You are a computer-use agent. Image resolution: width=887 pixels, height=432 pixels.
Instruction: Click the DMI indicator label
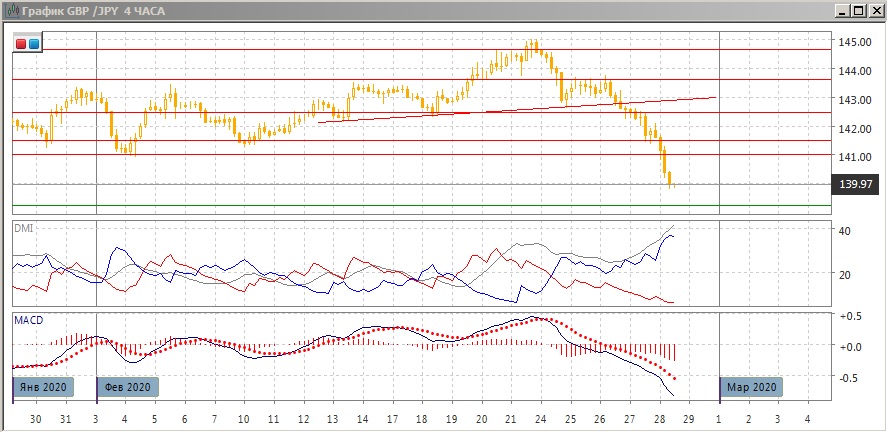22,229
